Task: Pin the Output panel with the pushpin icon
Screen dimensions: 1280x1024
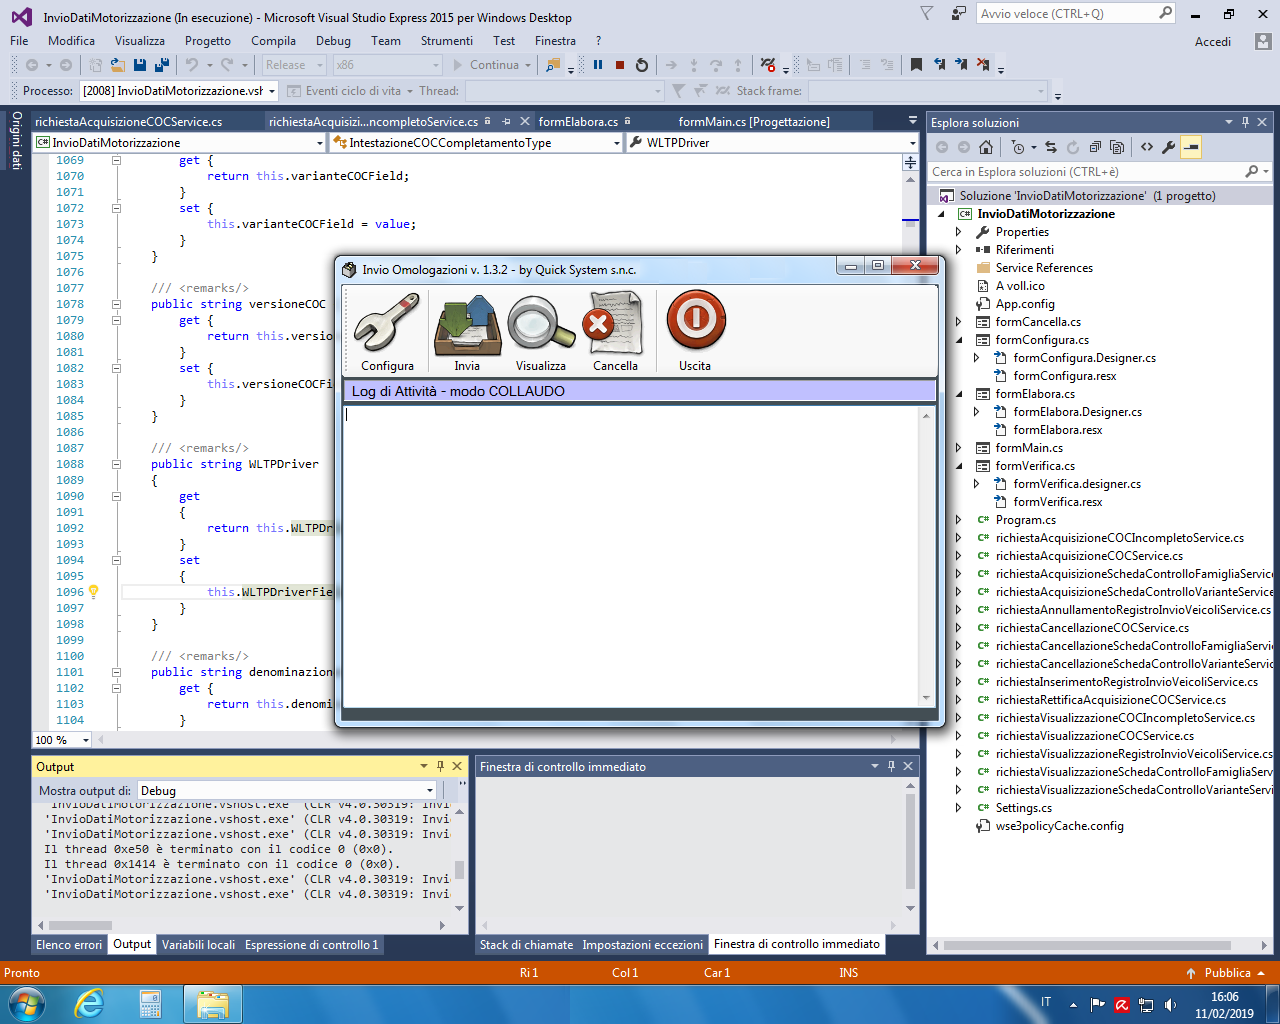Action: tap(440, 766)
